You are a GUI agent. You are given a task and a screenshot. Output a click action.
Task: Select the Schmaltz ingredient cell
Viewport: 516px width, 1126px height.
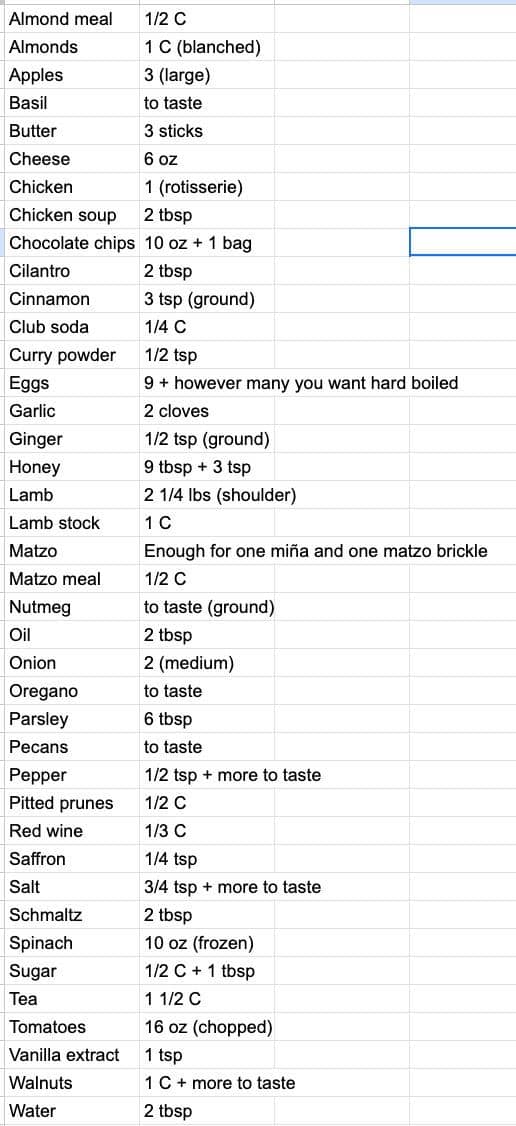coord(70,915)
